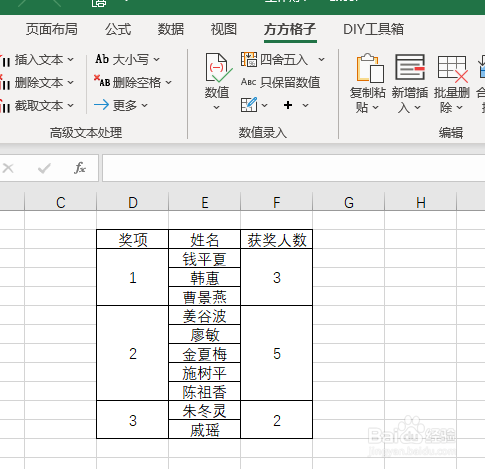Select merged 奖项 cell showing 1
485x469 pixels.
coord(133,277)
